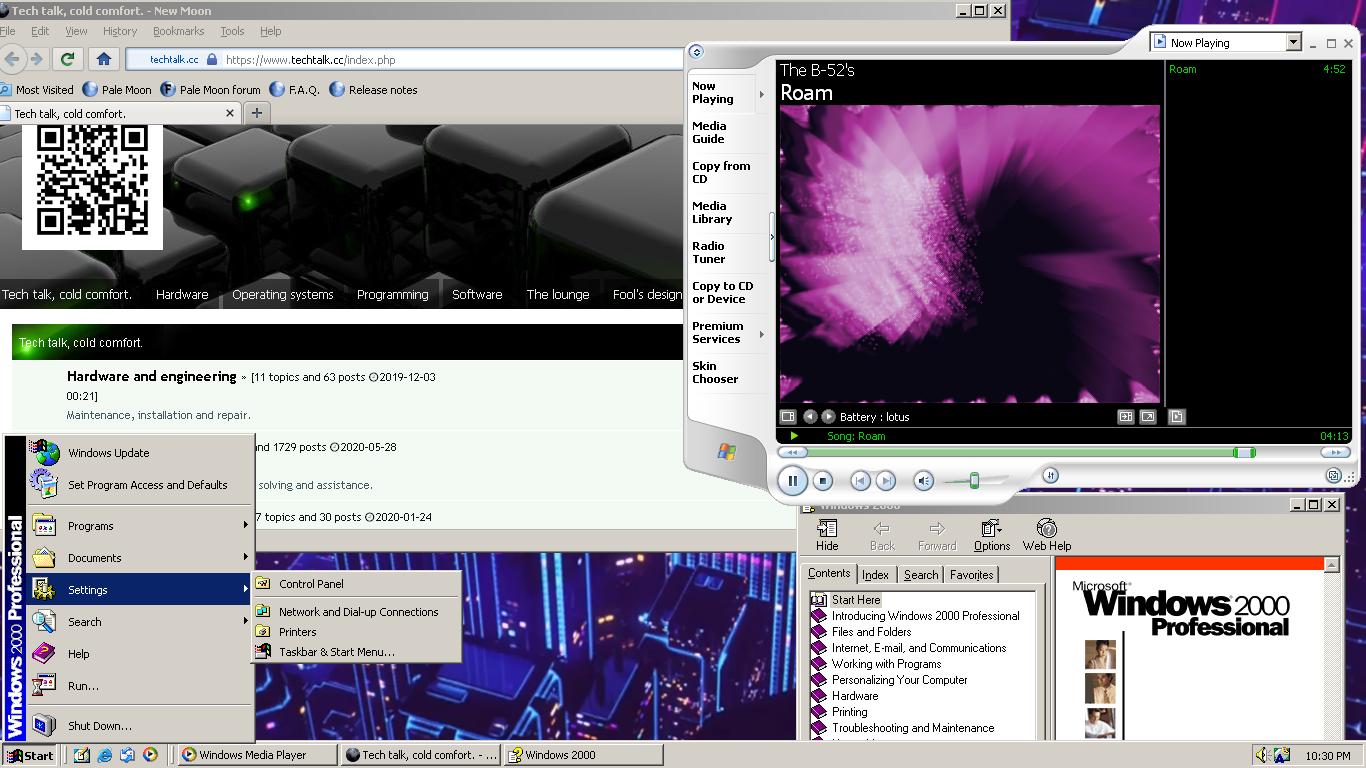Fast forward using the seek bar button

pyautogui.click(x=1335, y=453)
